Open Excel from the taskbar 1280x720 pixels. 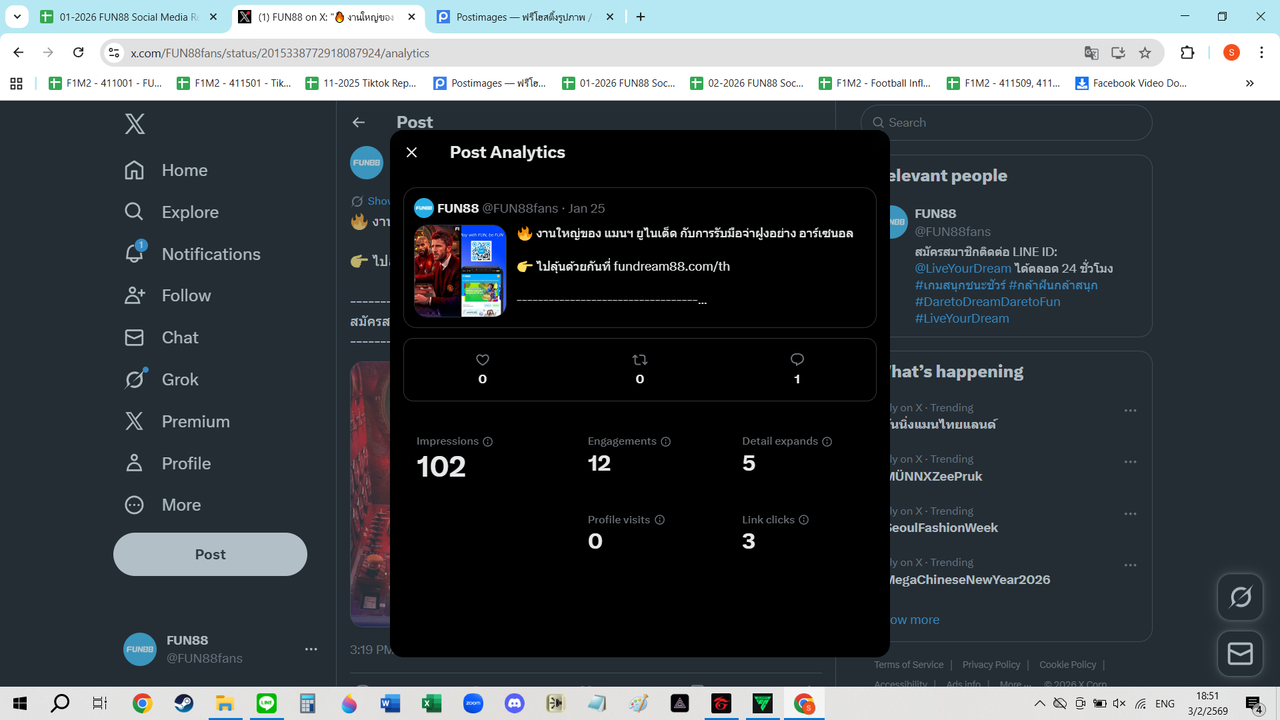click(432, 704)
